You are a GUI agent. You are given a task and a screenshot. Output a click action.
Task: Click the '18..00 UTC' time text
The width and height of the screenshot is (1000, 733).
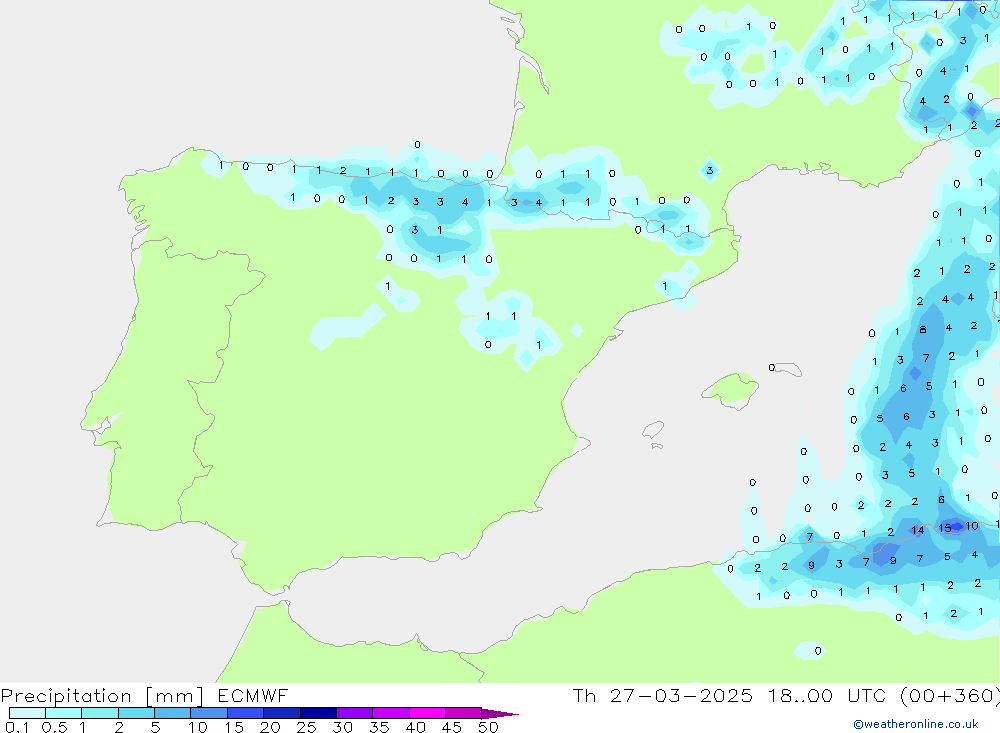[x=827, y=695]
